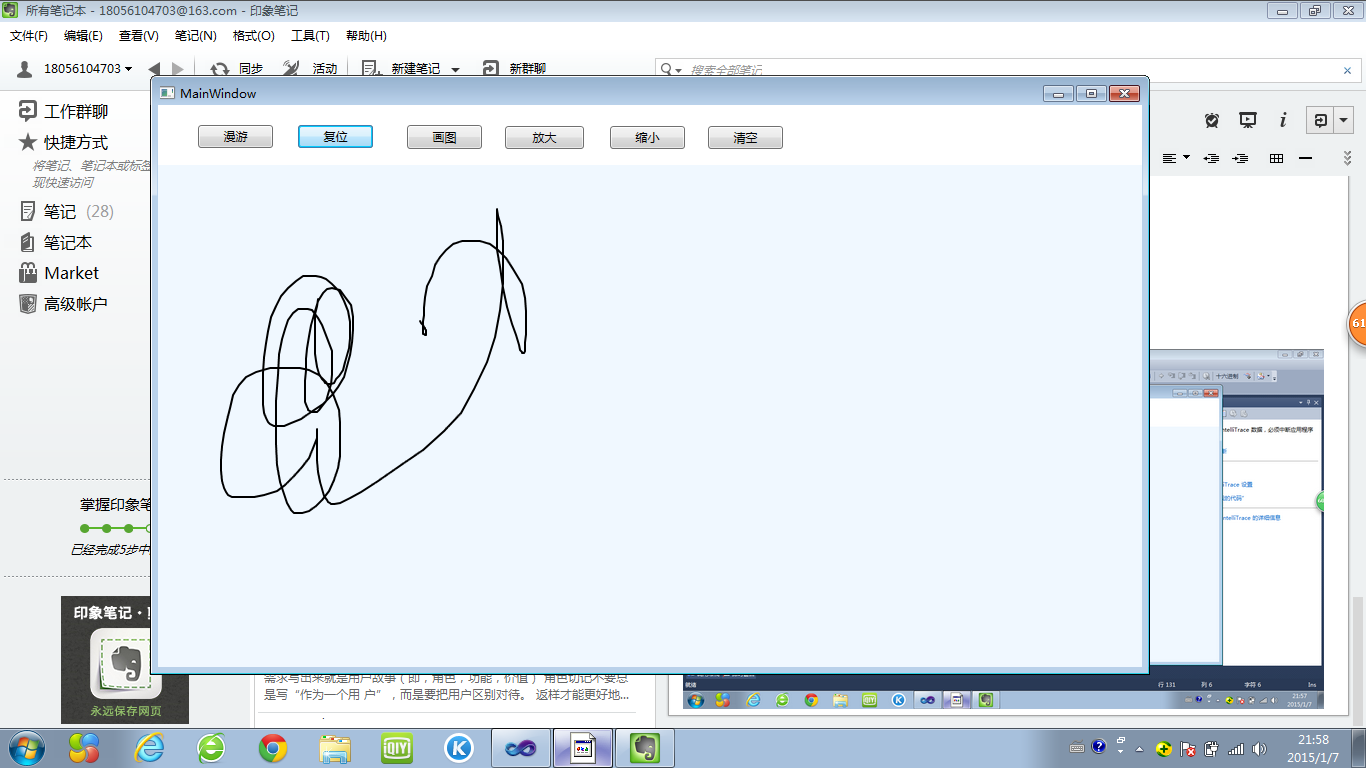Click the increase indent icon
The height and width of the screenshot is (768, 1366).
pos(1241,158)
